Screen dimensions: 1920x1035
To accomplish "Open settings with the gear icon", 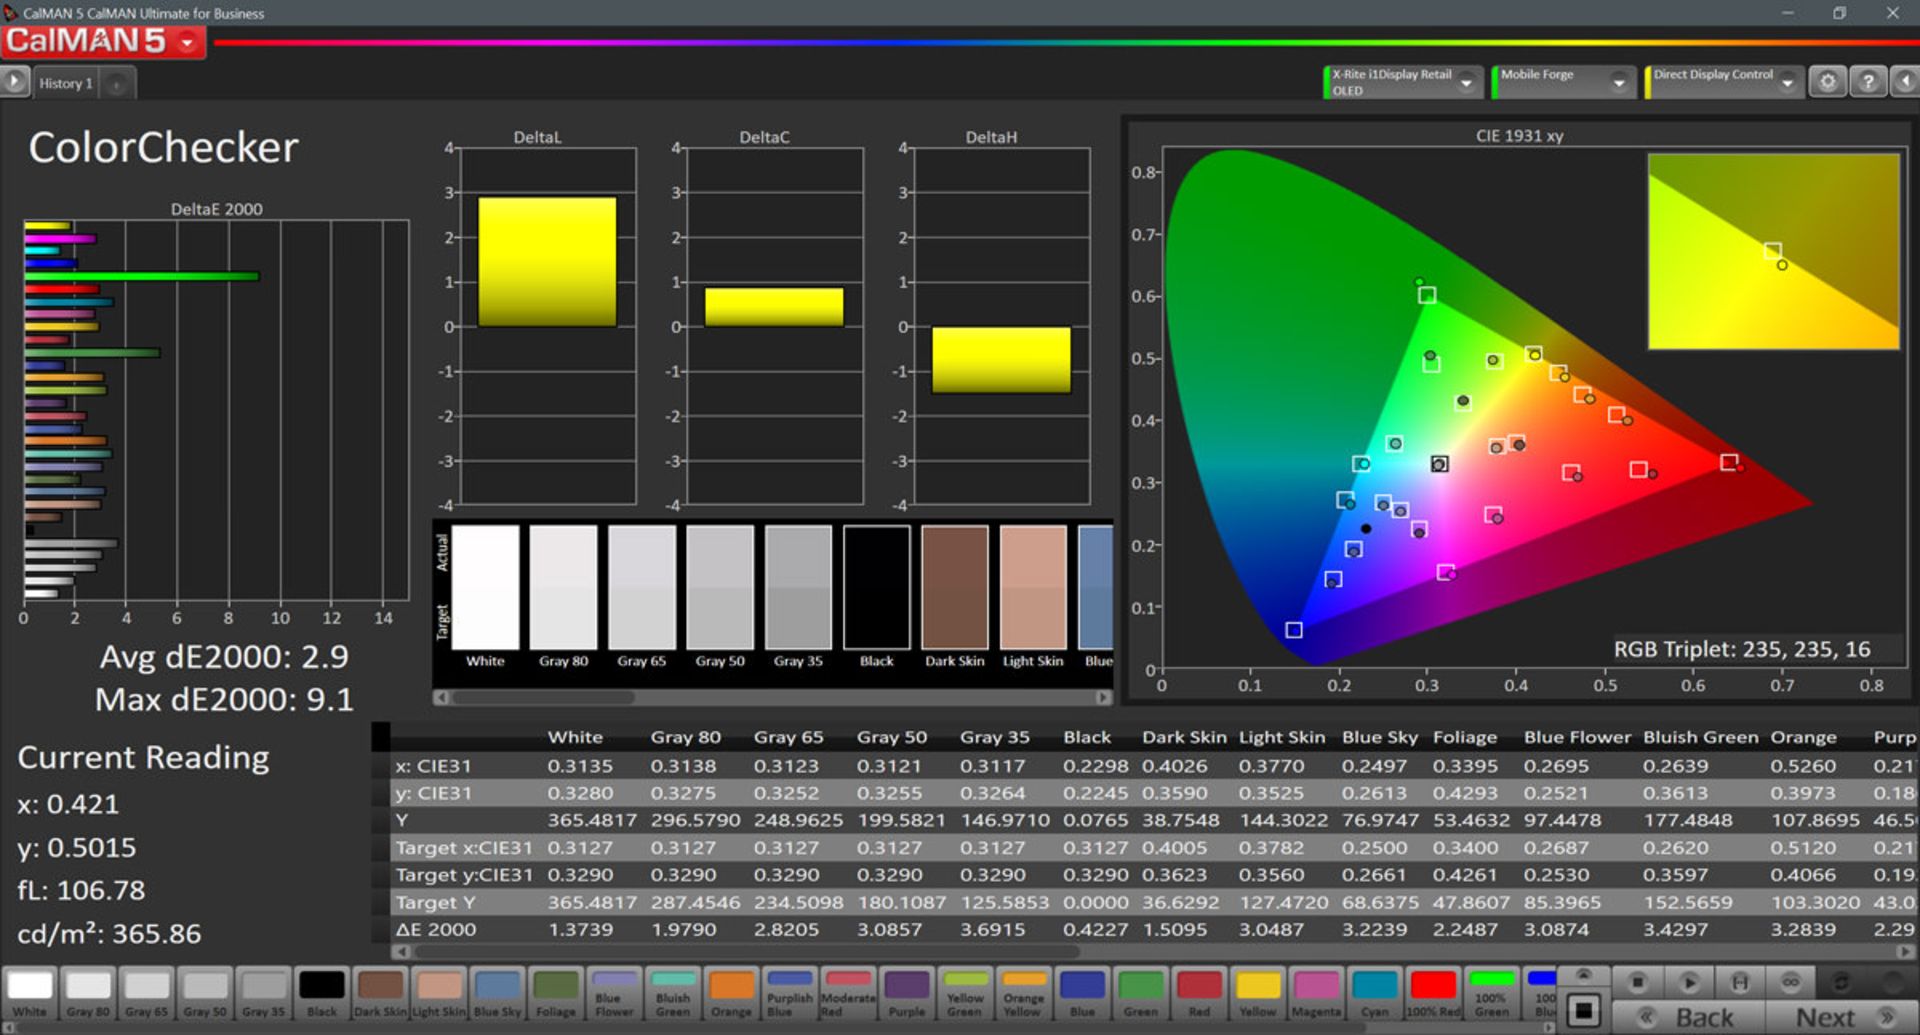I will click(x=1827, y=82).
